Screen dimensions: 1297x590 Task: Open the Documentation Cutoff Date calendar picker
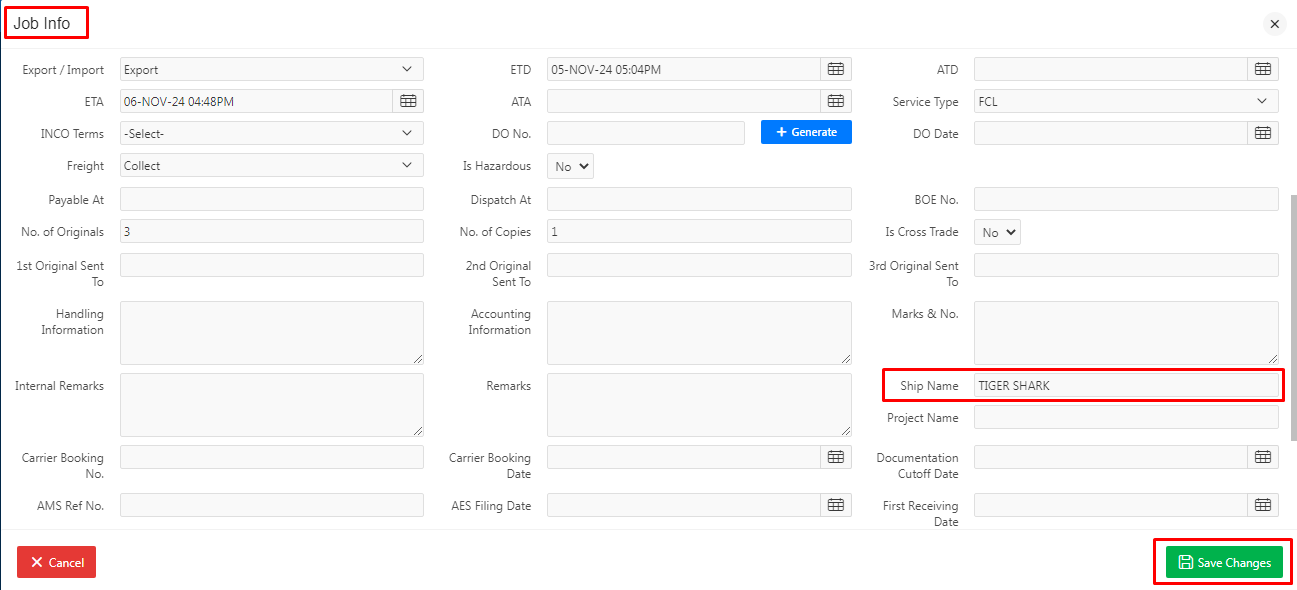(1263, 457)
